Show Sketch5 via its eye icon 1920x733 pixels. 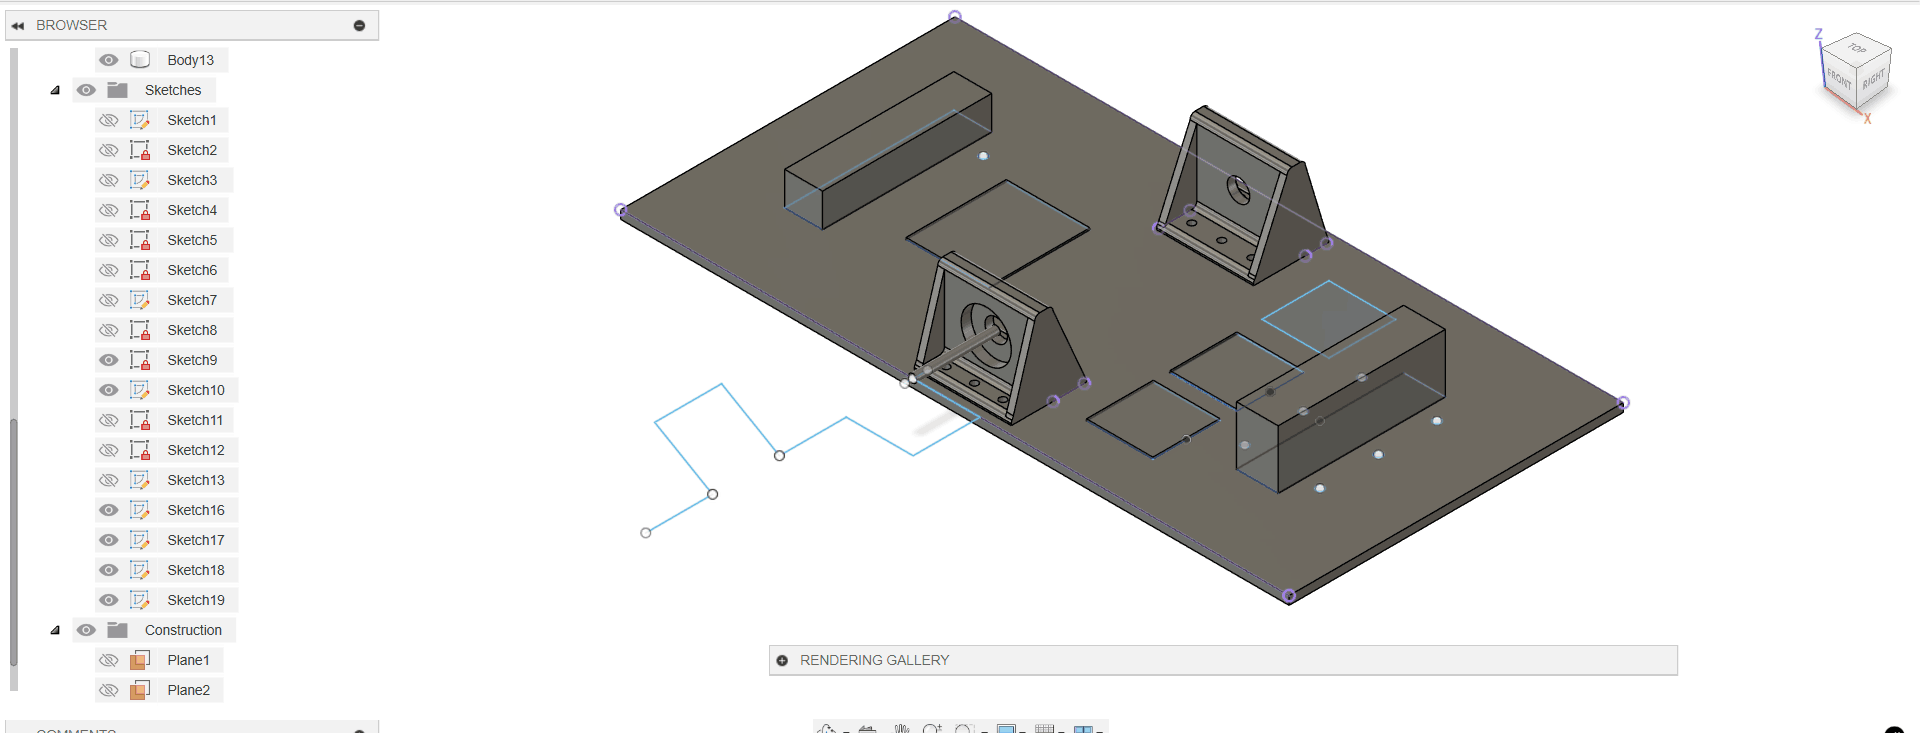pos(109,240)
